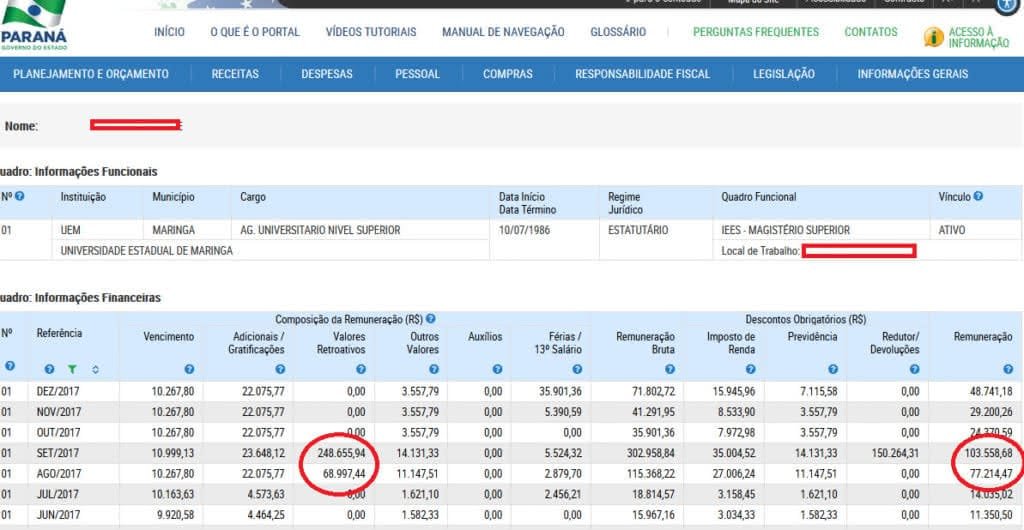This screenshot has height=530, width=1024.
Task: Open the Glossário link
Action: click(618, 32)
